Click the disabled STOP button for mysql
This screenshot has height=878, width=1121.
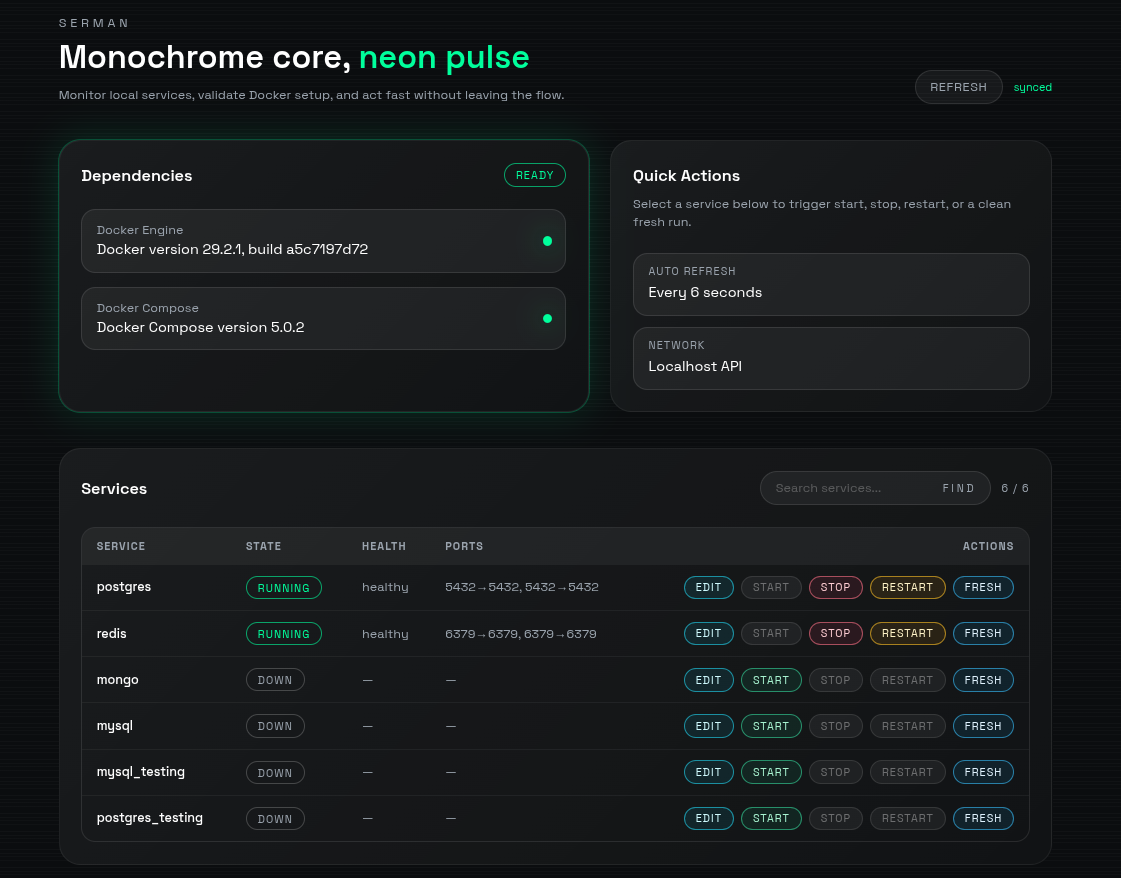835,726
